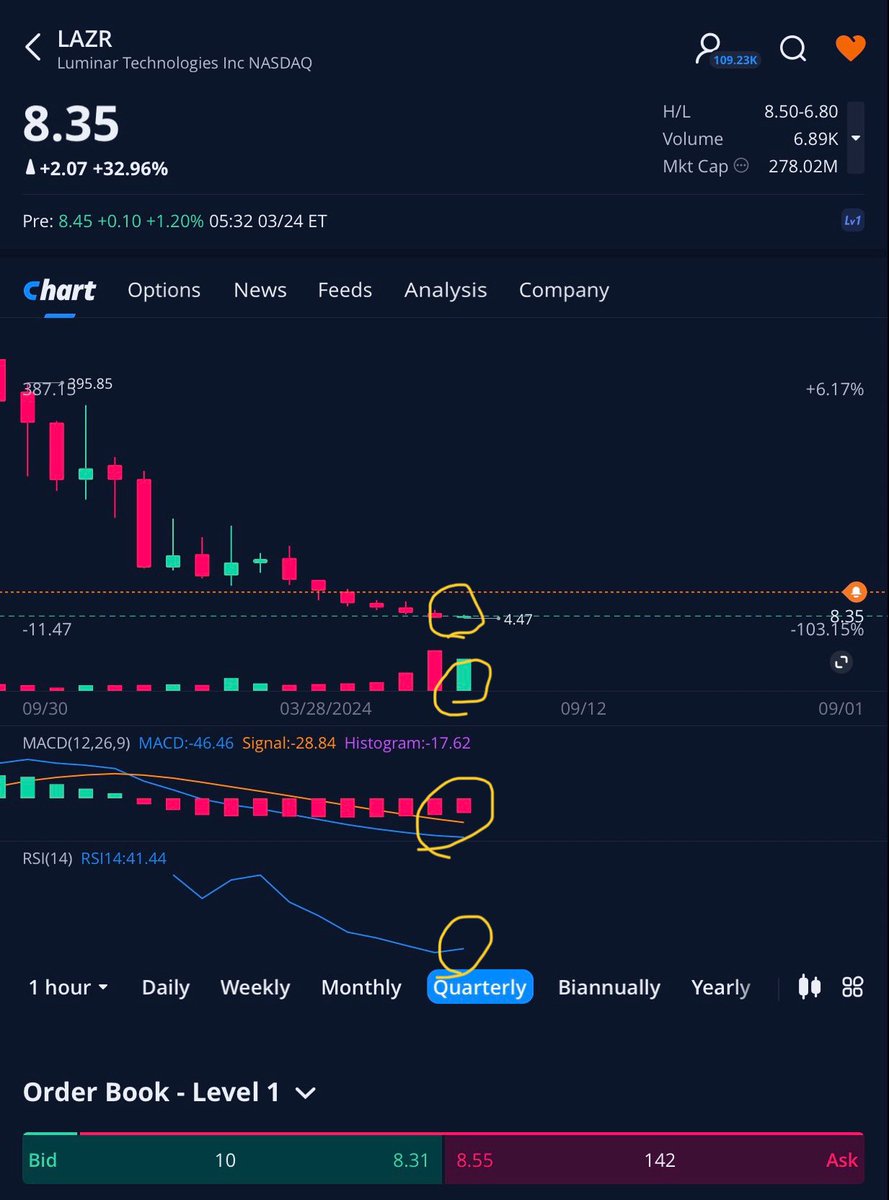889x1200 pixels.
Task: Open the Feeds tab
Action: [x=345, y=290]
